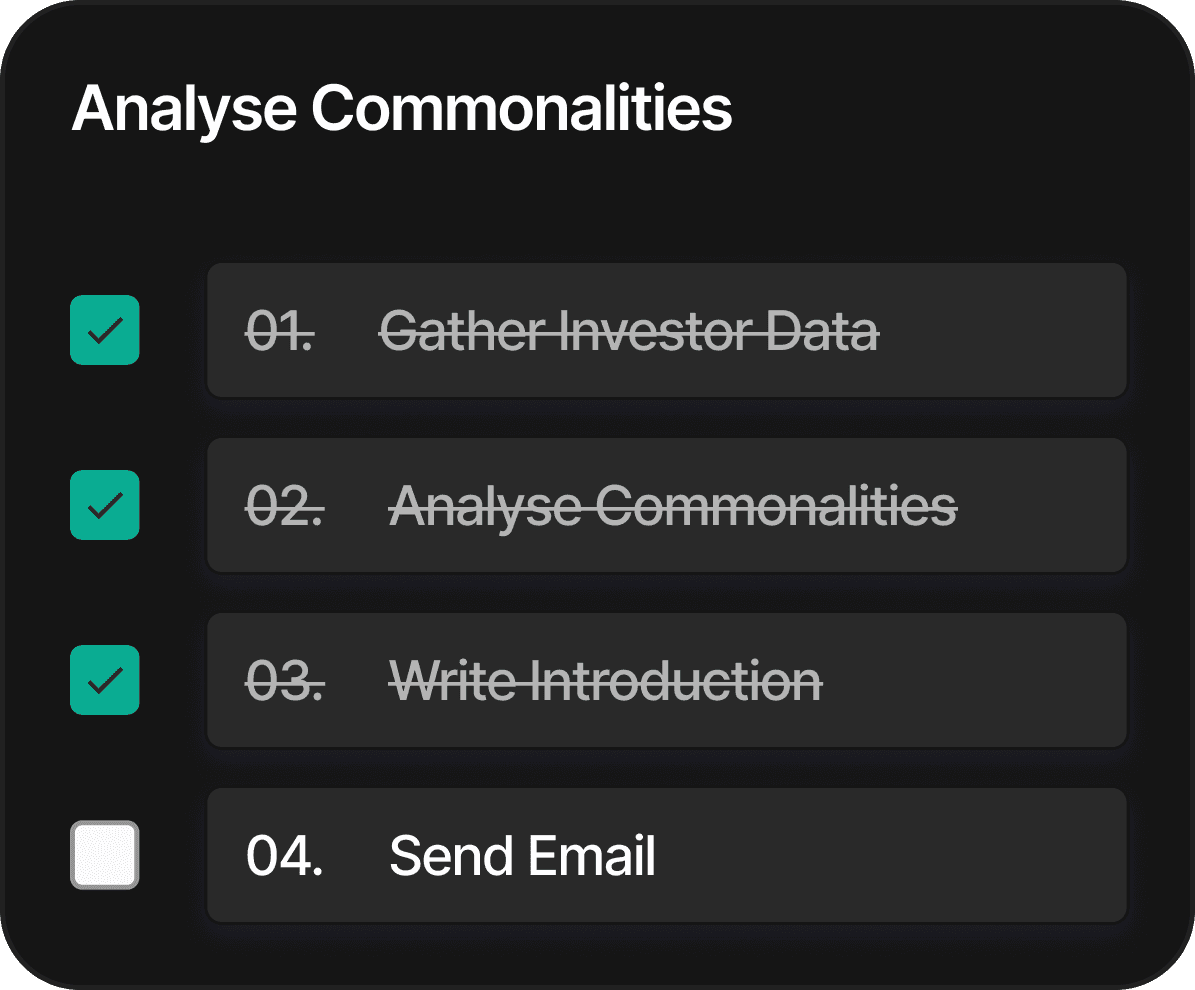Uncheck the Gather Investor Data checkbox
The width and height of the screenshot is (1195, 990).
click(x=105, y=330)
